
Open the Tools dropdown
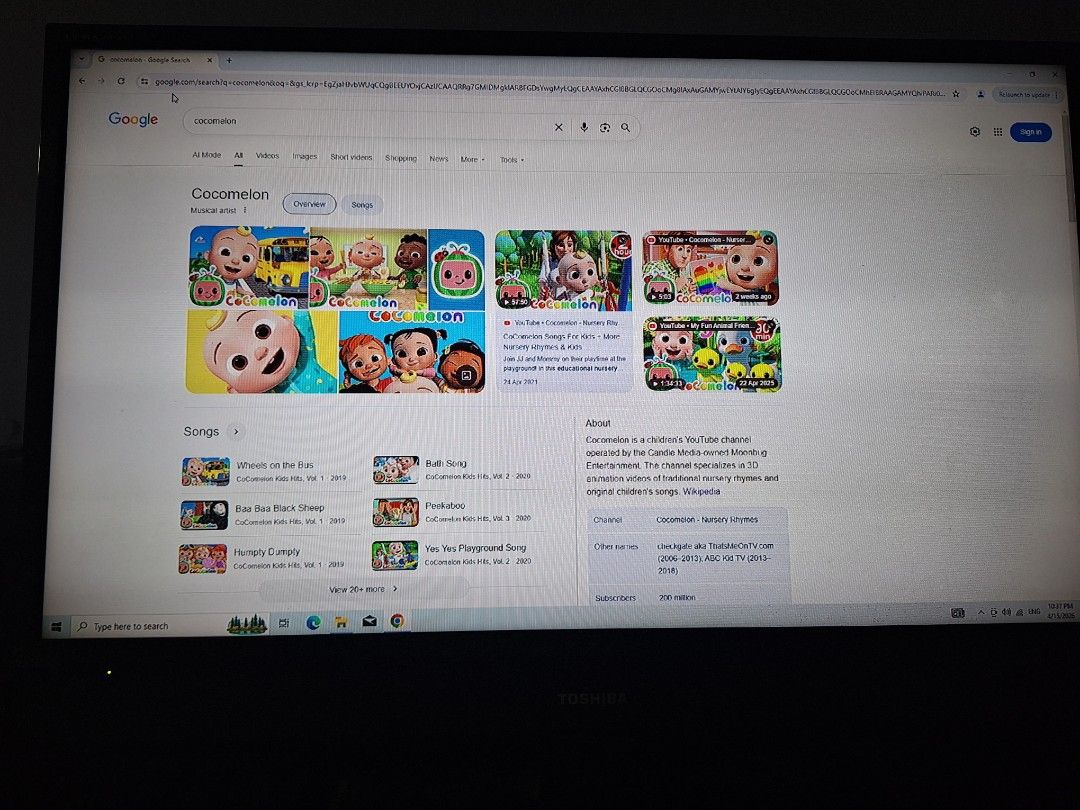tap(512, 160)
